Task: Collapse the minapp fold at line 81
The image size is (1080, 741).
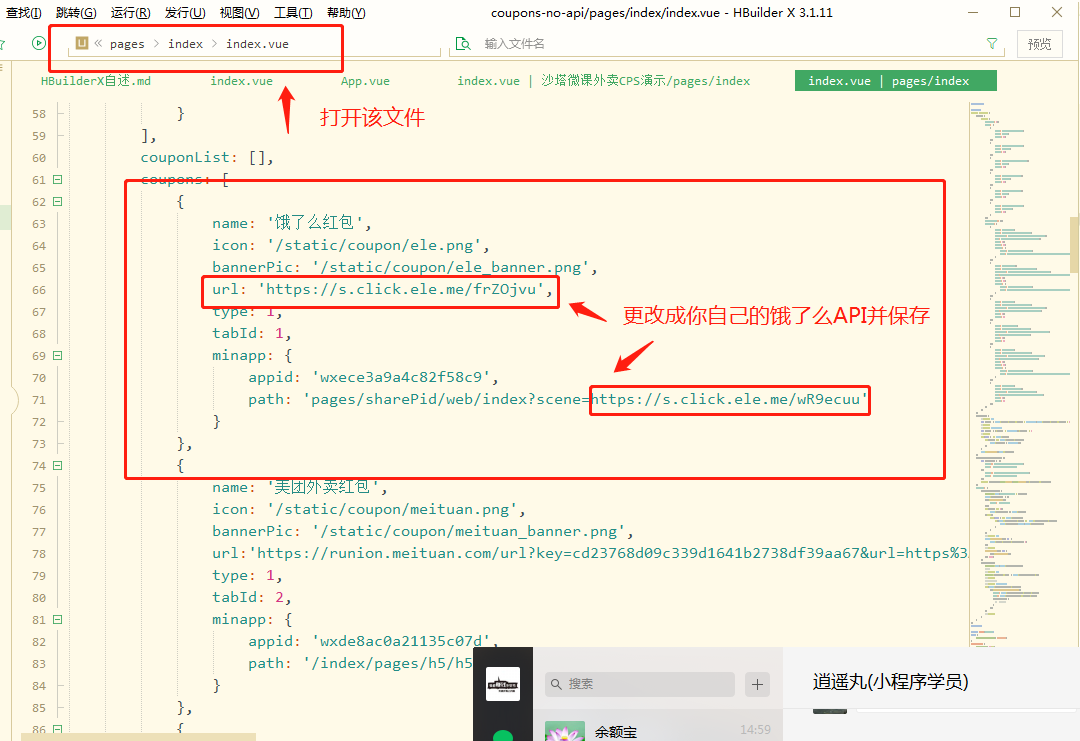Action: (x=58, y=620)
